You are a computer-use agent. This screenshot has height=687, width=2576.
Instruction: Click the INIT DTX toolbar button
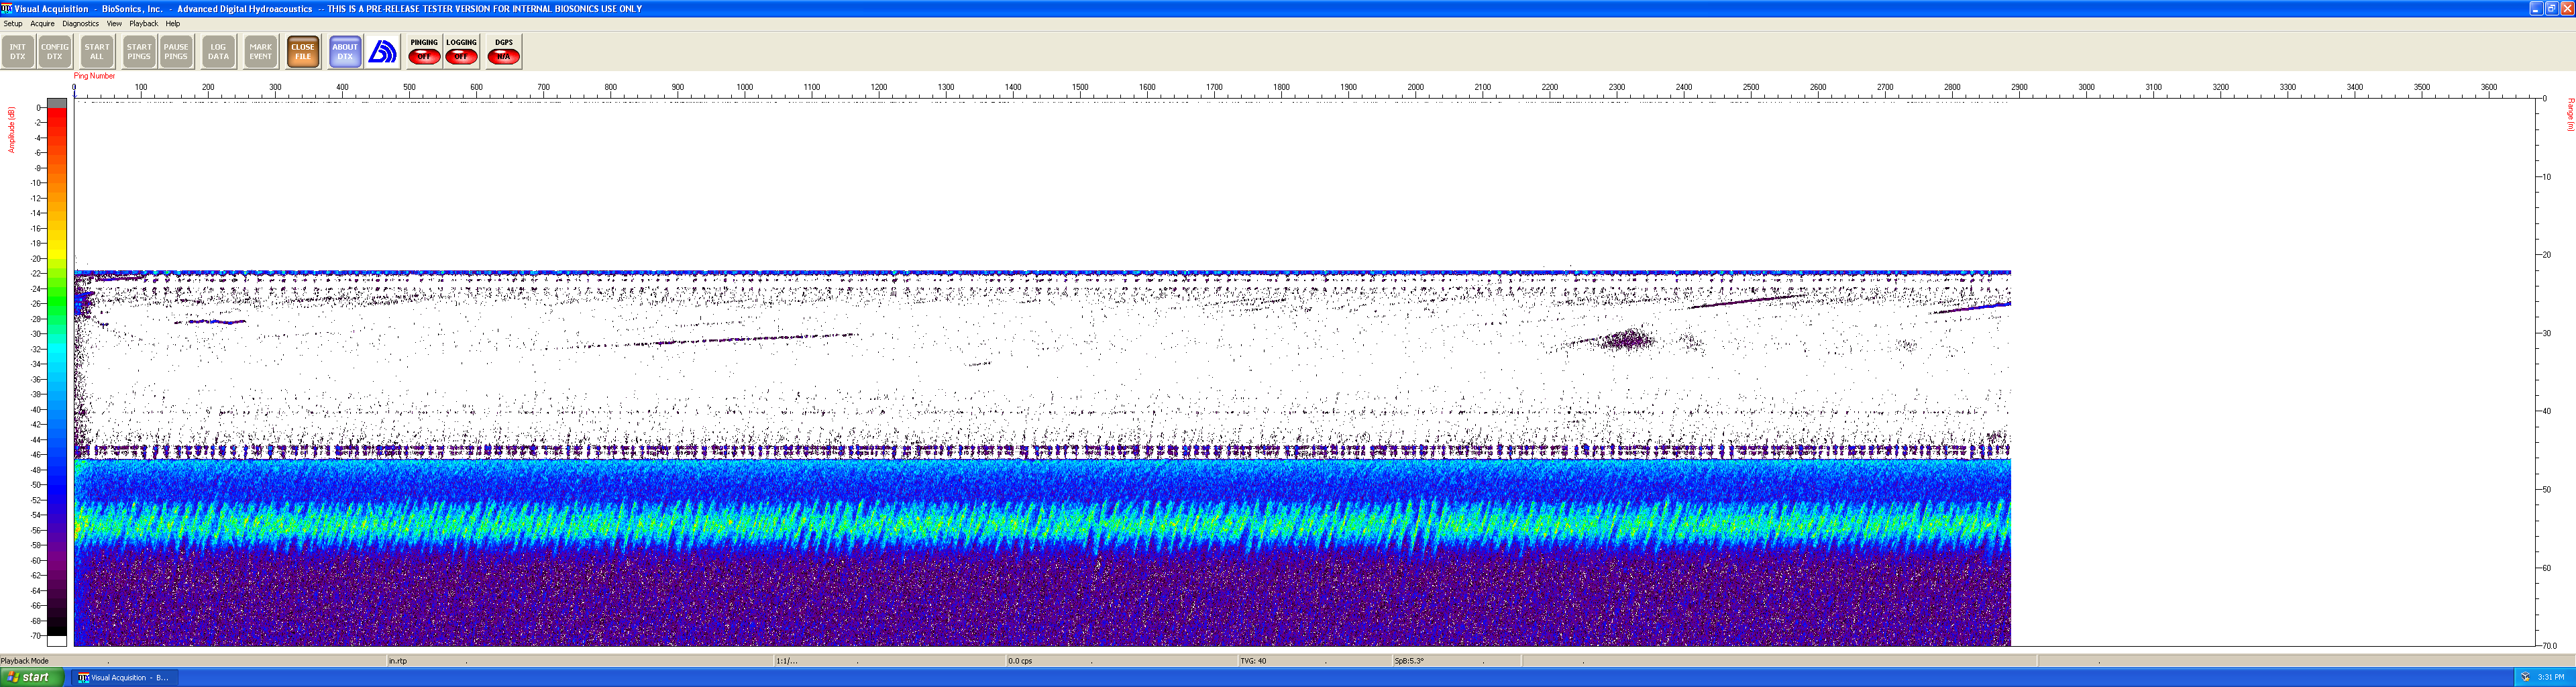pos(18,52)
